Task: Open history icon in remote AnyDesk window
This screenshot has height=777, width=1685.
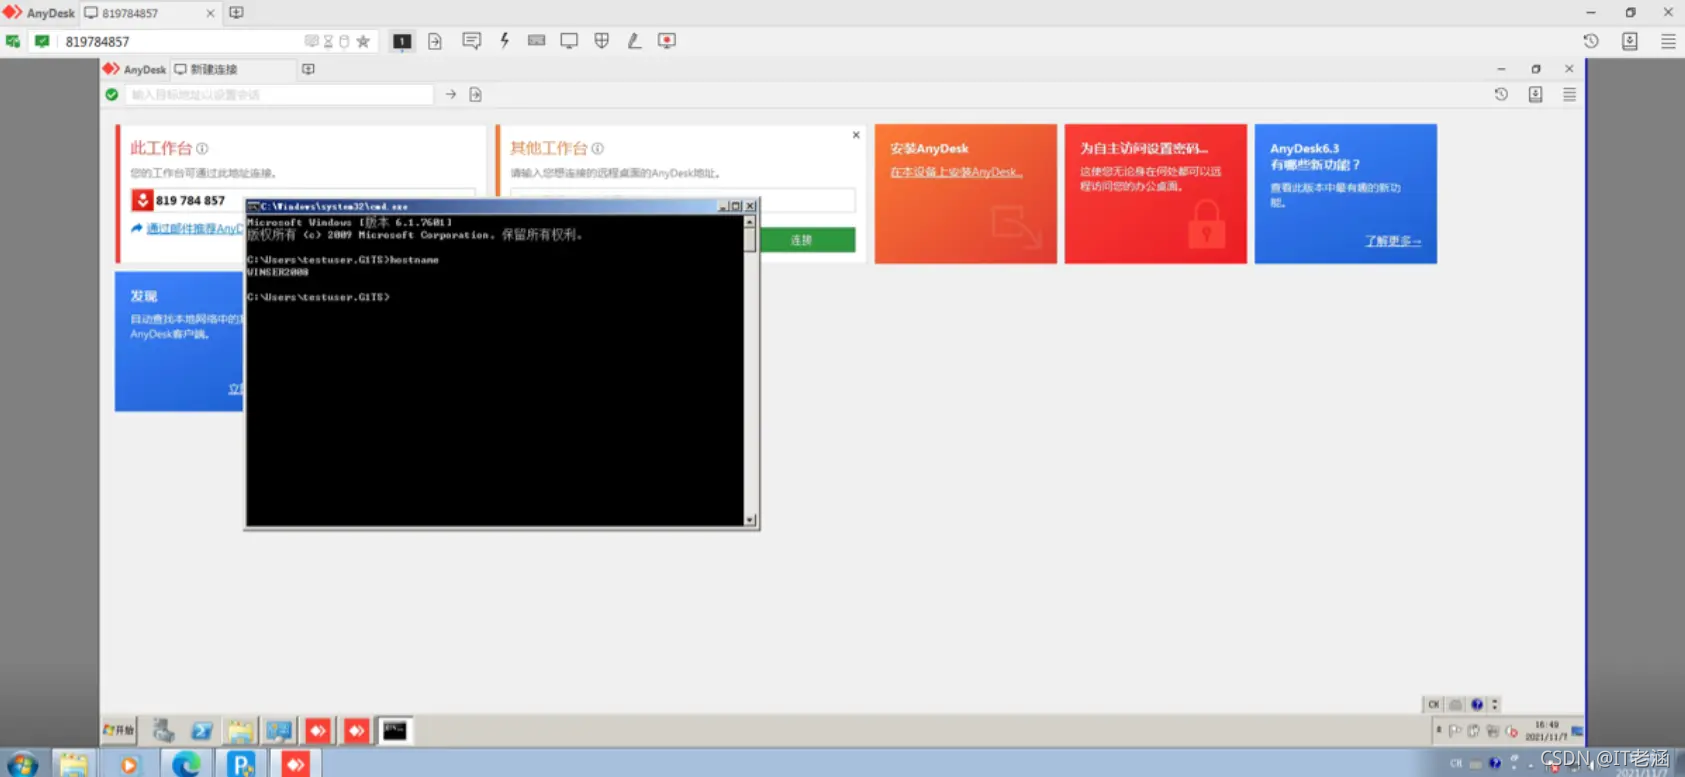Action: [1501, 94]
